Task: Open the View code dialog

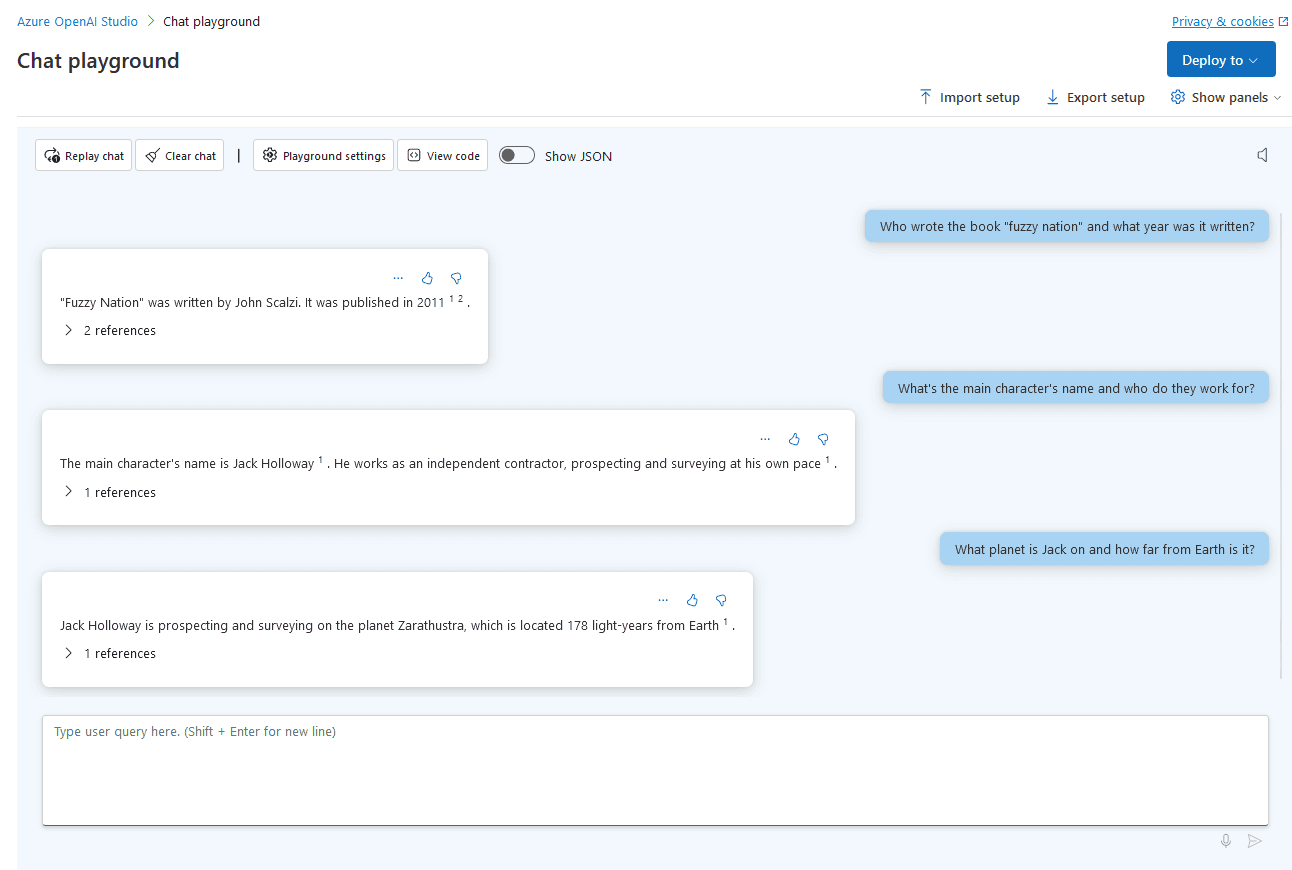Action: click(x=442, y=155)
